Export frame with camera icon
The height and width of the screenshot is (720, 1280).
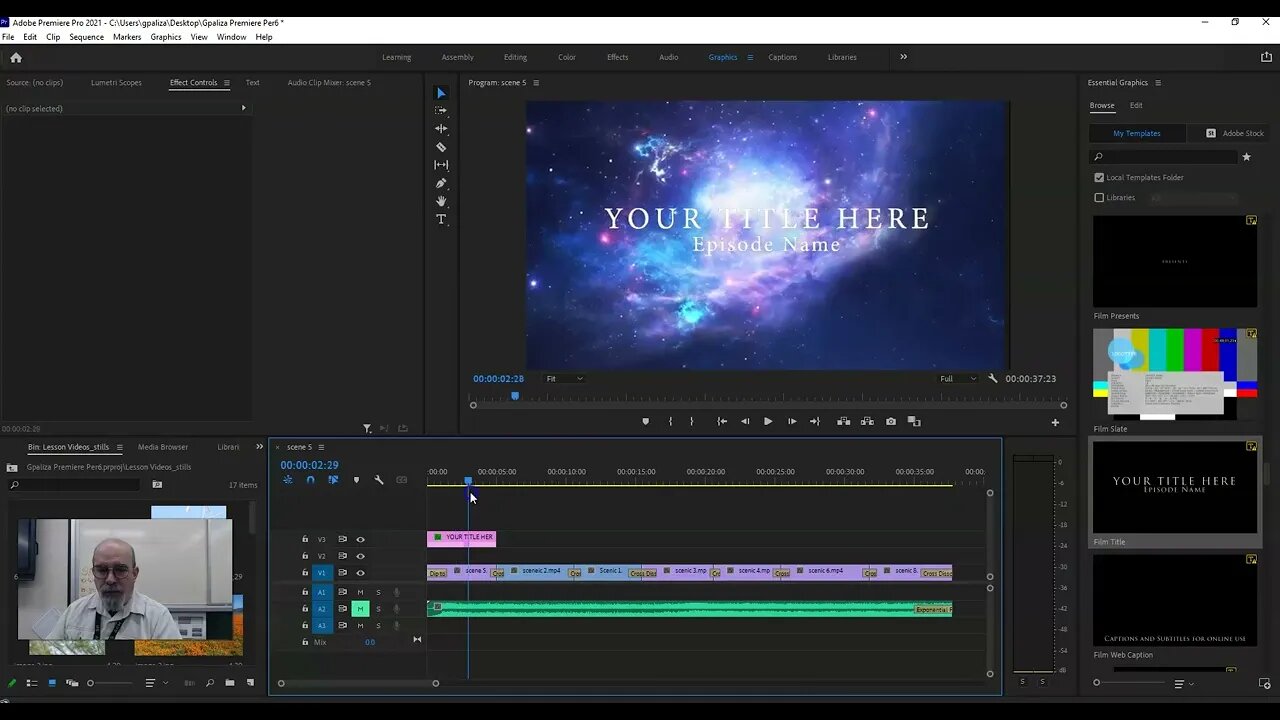891,421
